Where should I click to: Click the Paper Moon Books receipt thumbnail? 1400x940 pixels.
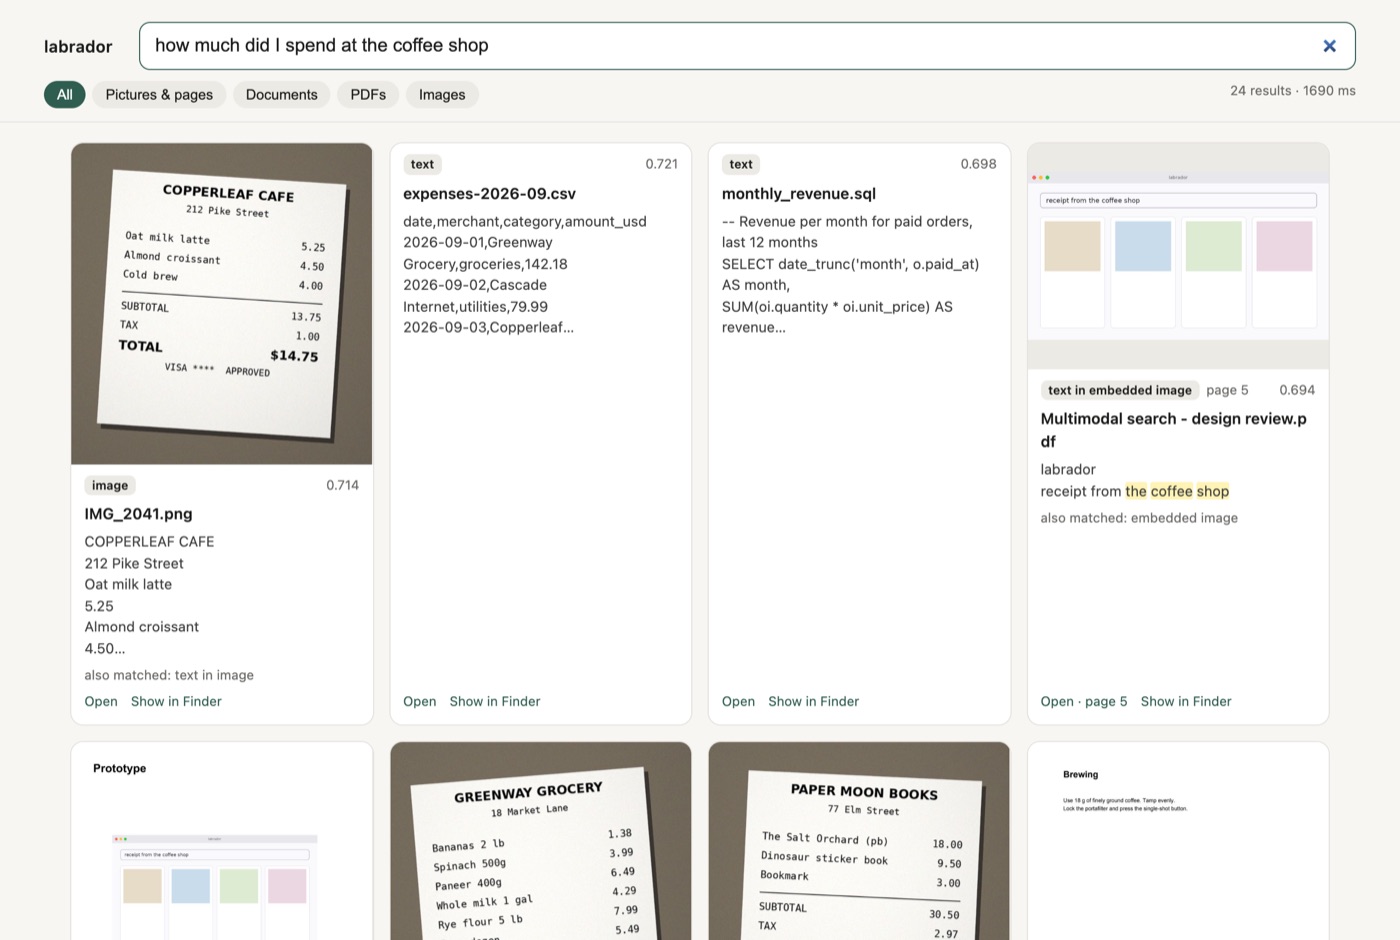859,841
